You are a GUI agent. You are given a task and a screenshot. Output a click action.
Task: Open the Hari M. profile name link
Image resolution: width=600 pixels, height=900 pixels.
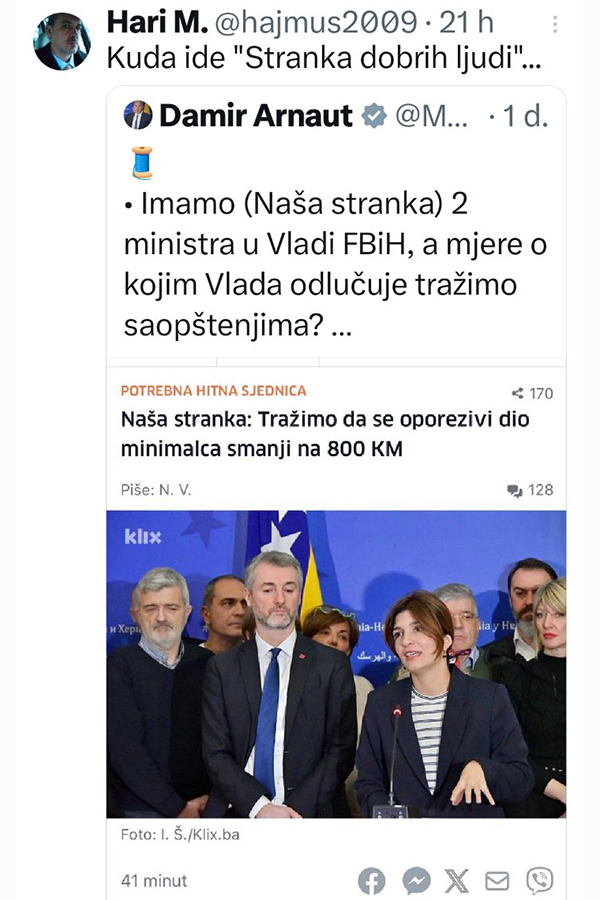click(157, 23)
